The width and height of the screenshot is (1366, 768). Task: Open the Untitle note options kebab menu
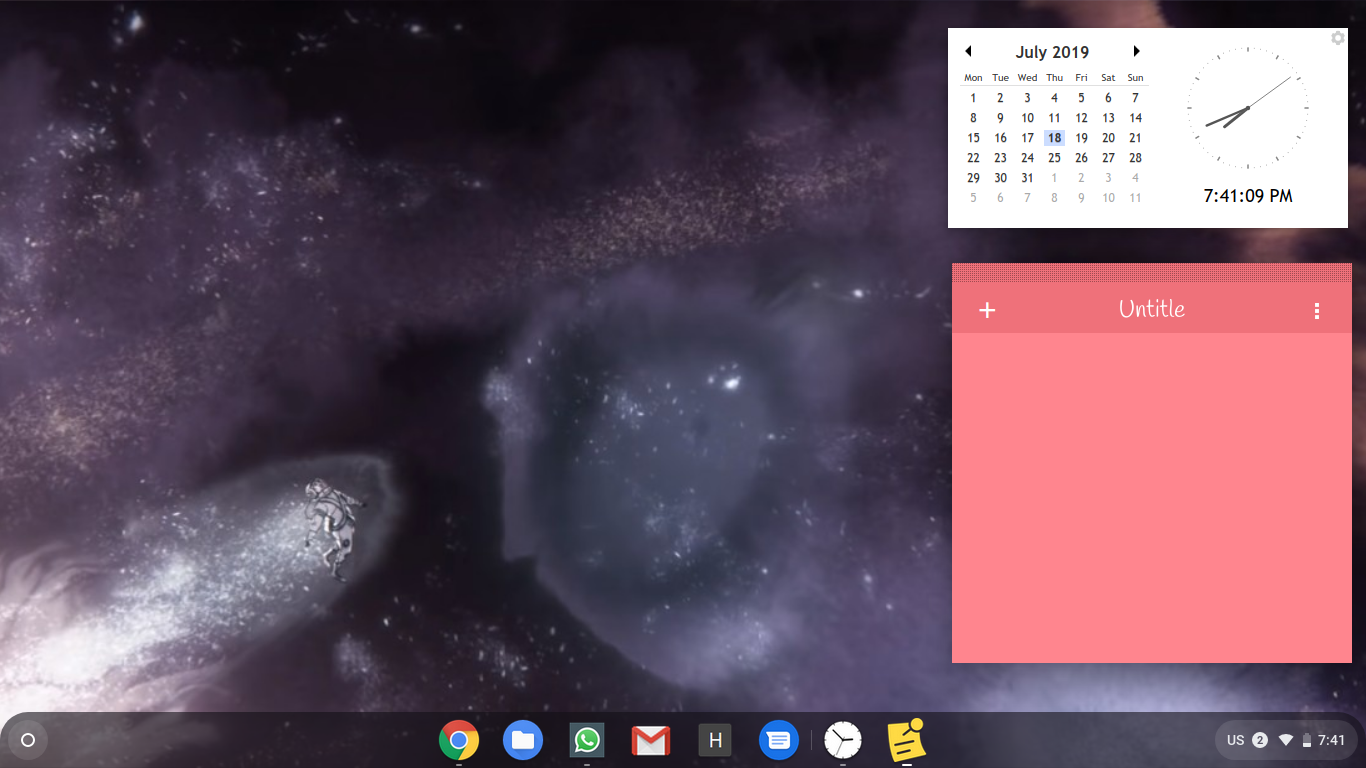pyautogui.click(x=1317, y=310)
